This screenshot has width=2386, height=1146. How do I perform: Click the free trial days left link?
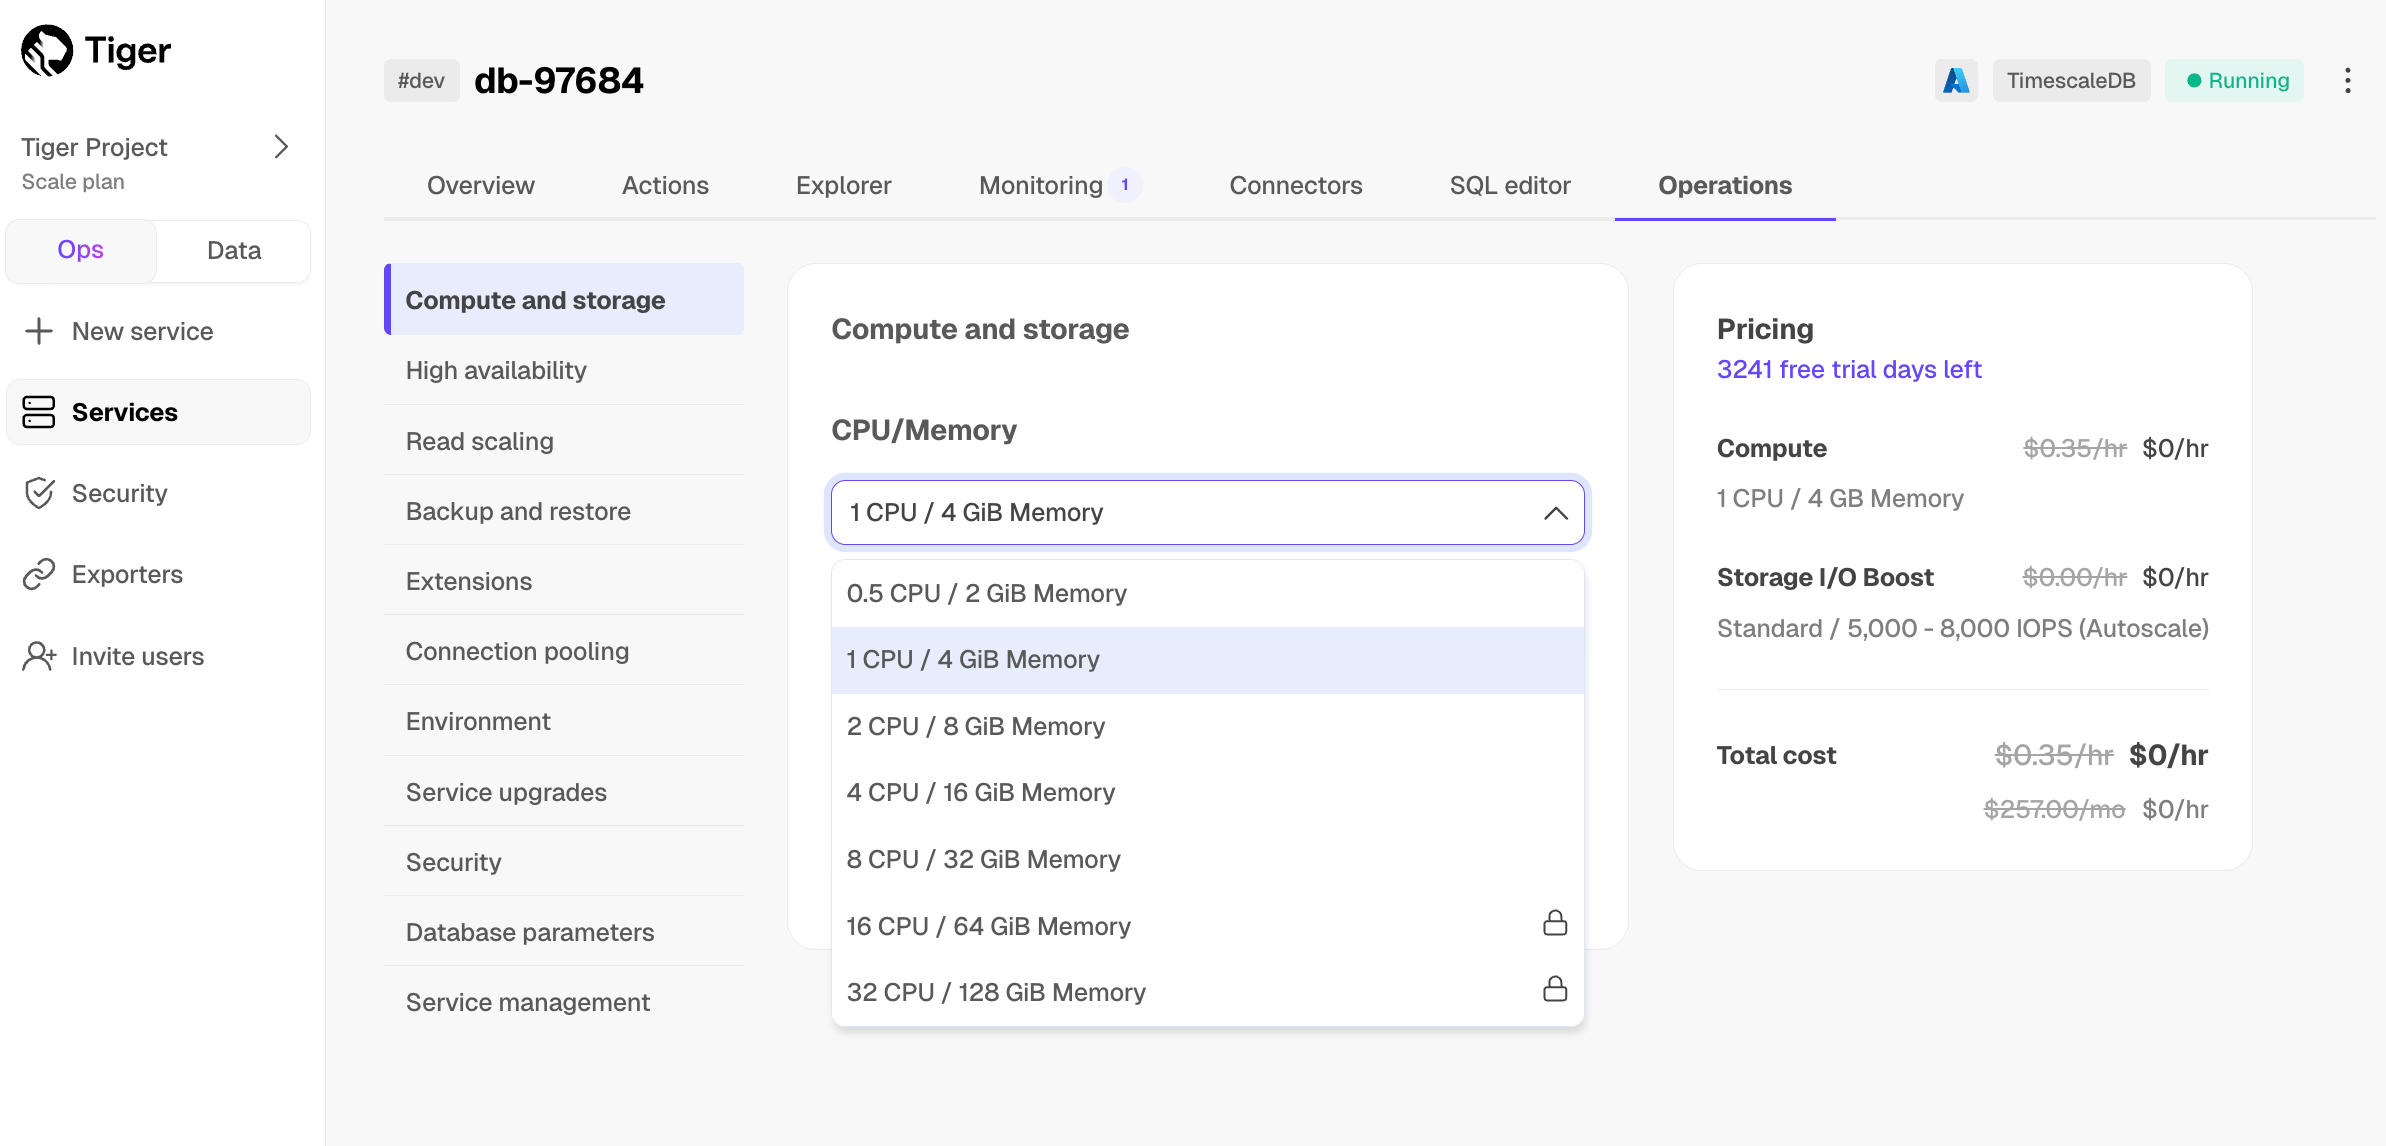[1848, 370]
